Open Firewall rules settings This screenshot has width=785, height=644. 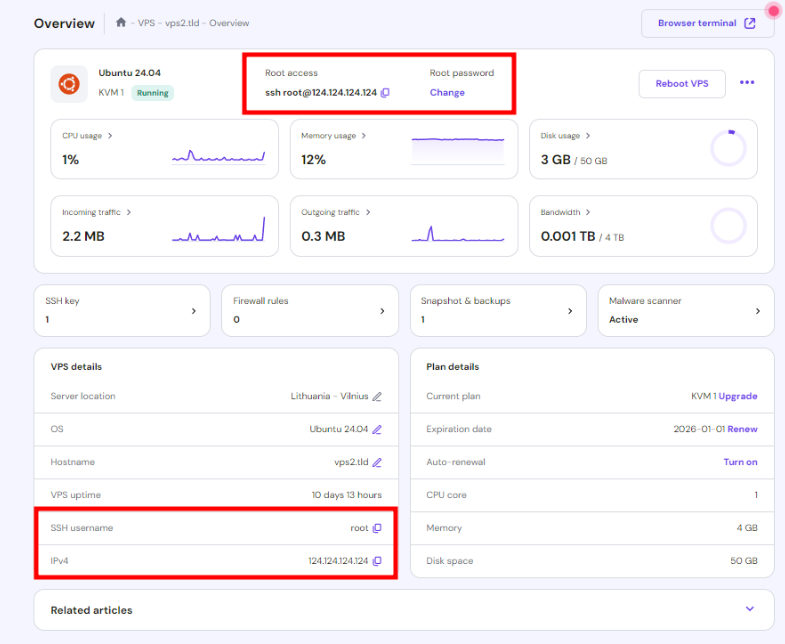tap(309, 310)
